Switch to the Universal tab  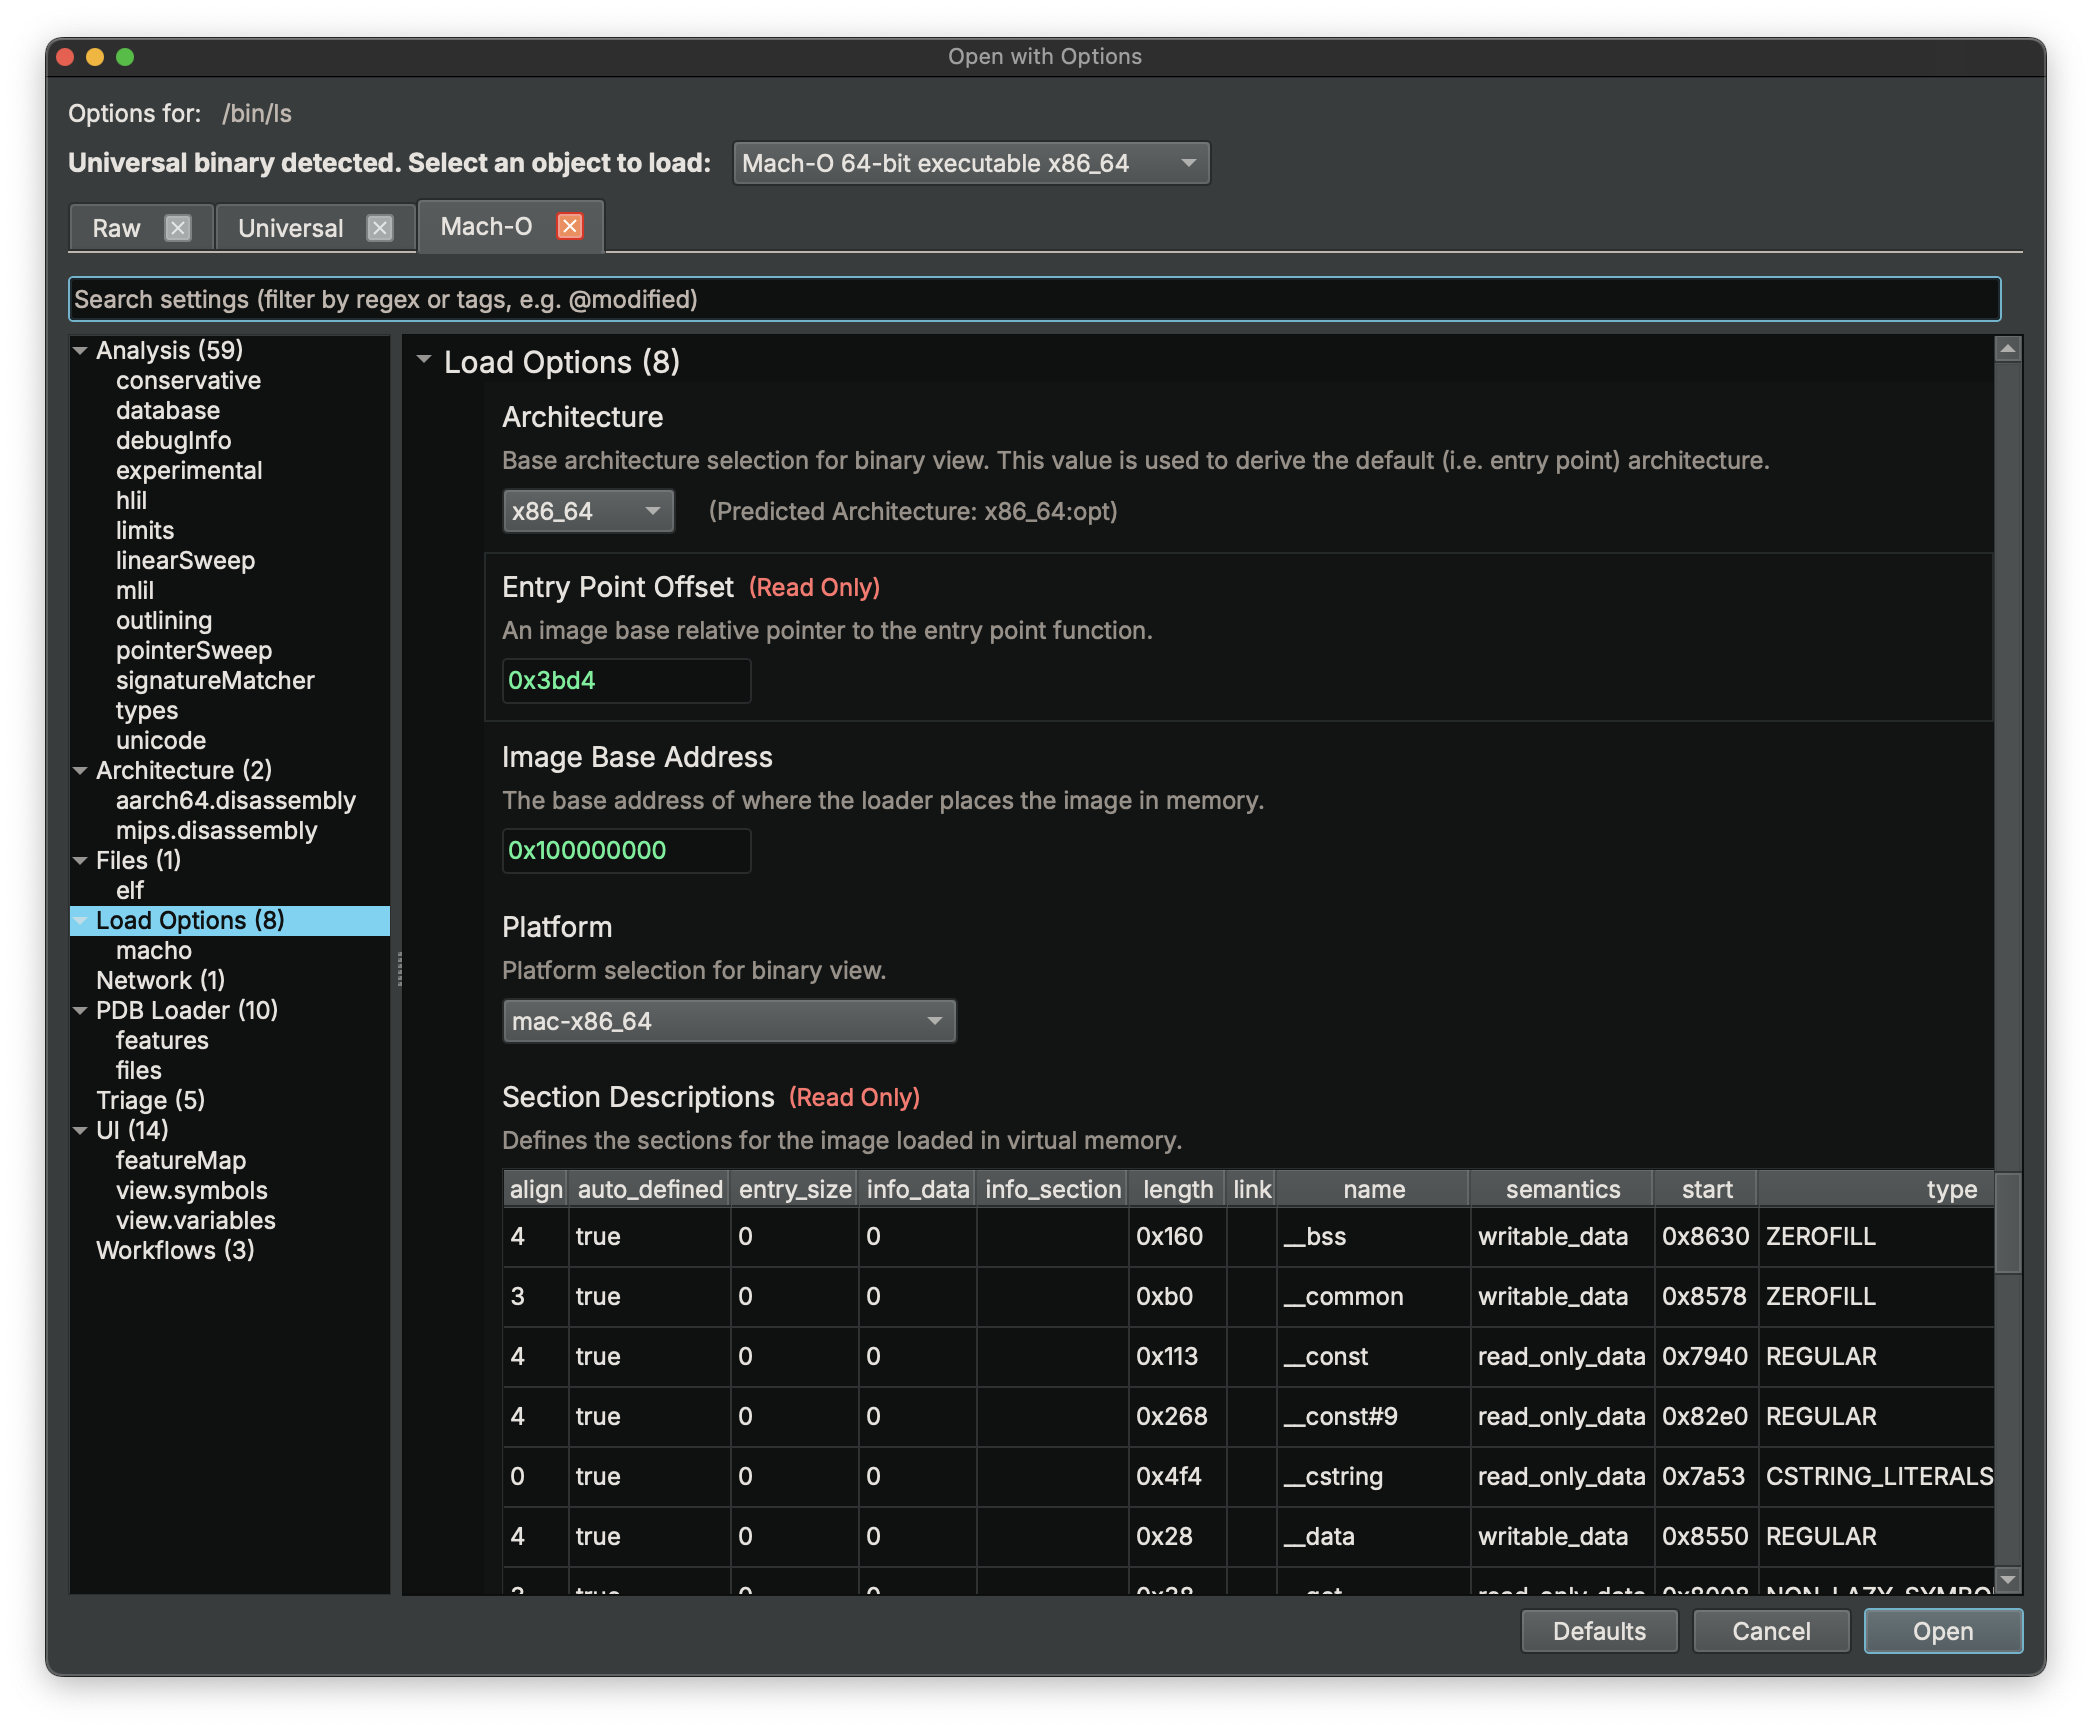(291, 228)
